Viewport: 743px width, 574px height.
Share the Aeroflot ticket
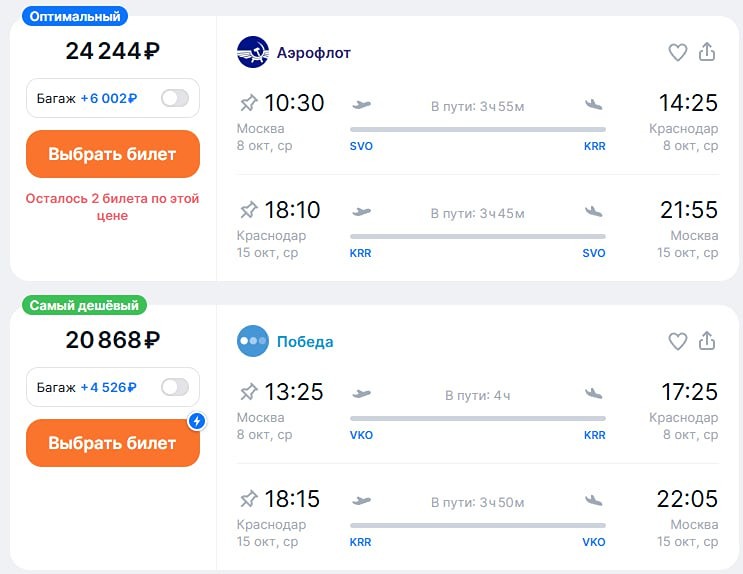[x=707, y=52]
